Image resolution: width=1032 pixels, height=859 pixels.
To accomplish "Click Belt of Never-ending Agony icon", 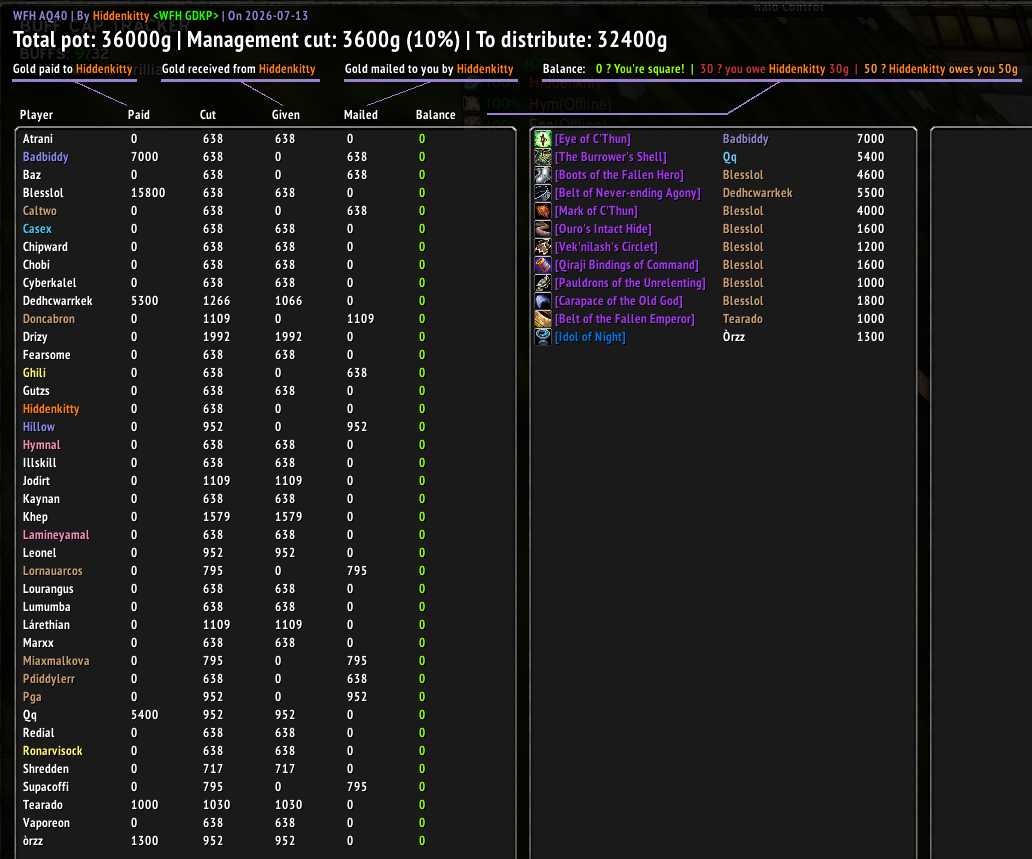I will click(542, 193).
